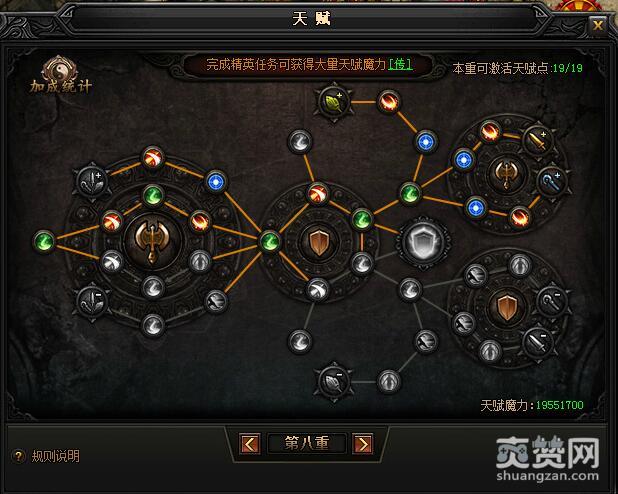The width and height of the screenshot is (618, 494).
Task: Select the golden sword plus talent node
Action: point(538,140)
